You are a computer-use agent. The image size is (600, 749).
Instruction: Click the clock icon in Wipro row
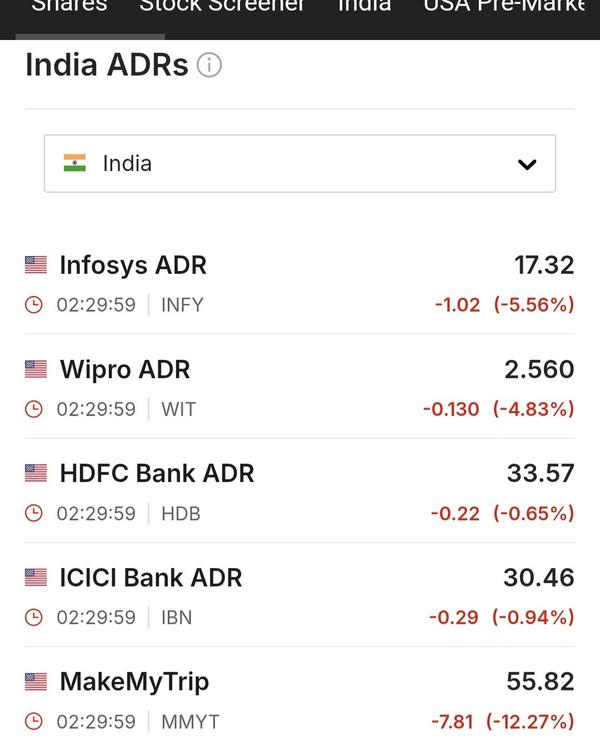pos(34,409)
